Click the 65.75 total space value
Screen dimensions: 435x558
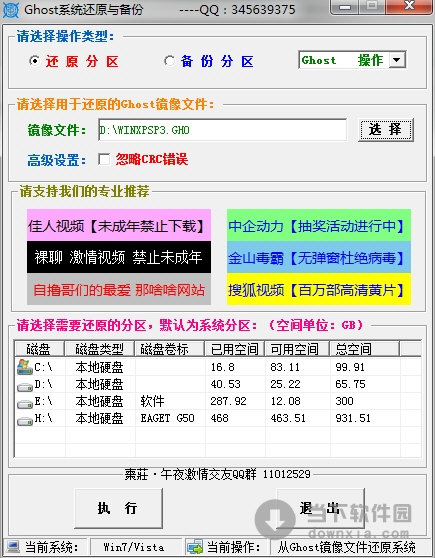coord(350,384)
